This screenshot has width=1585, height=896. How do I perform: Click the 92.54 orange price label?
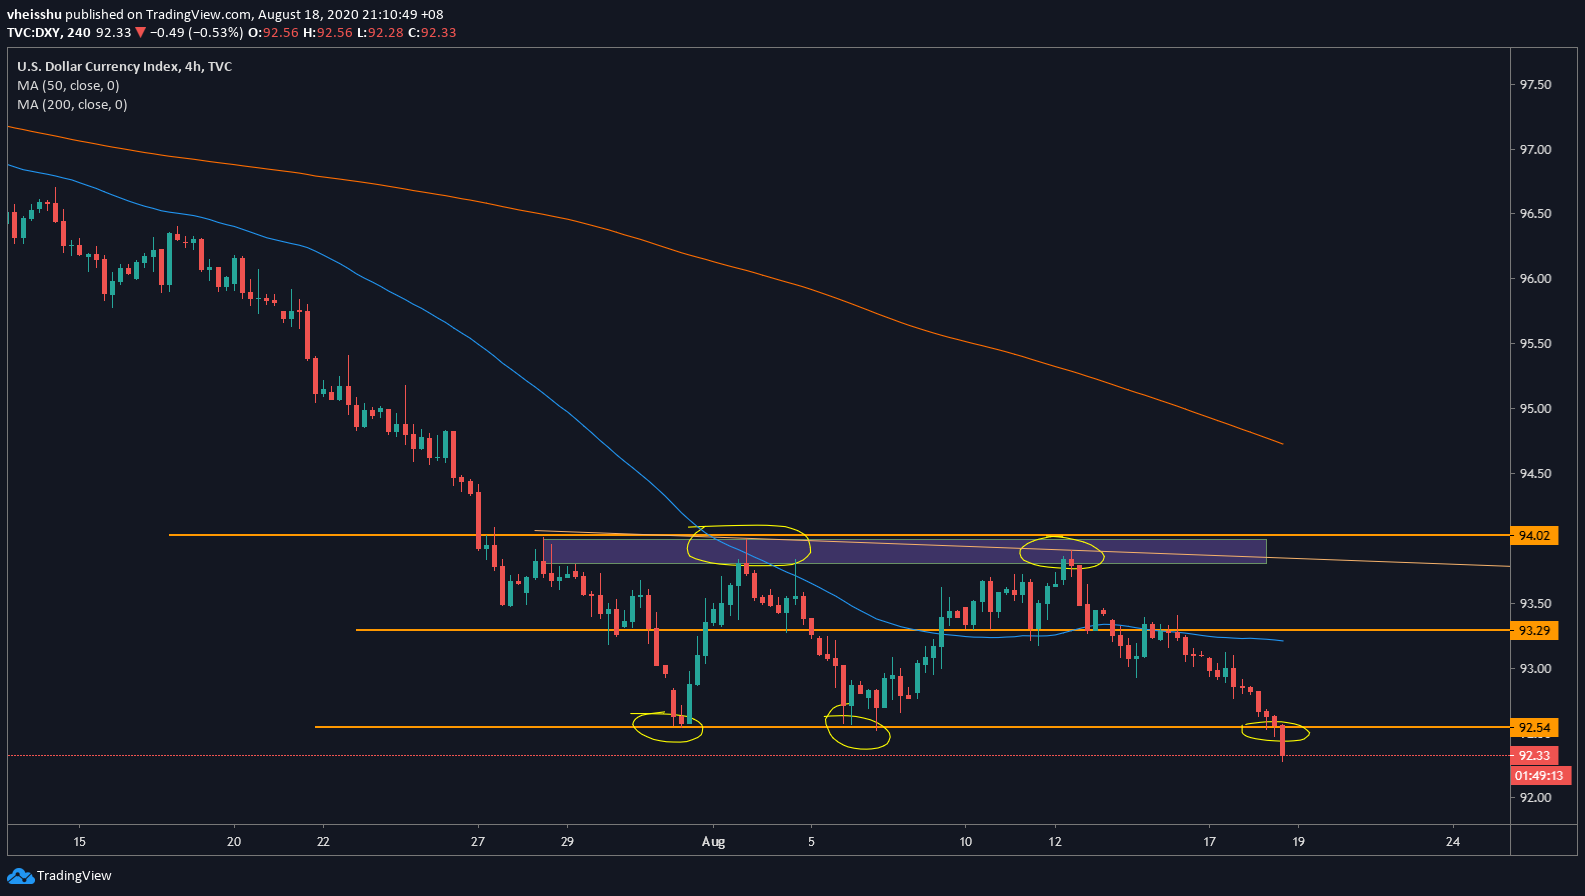[1534, 728]
